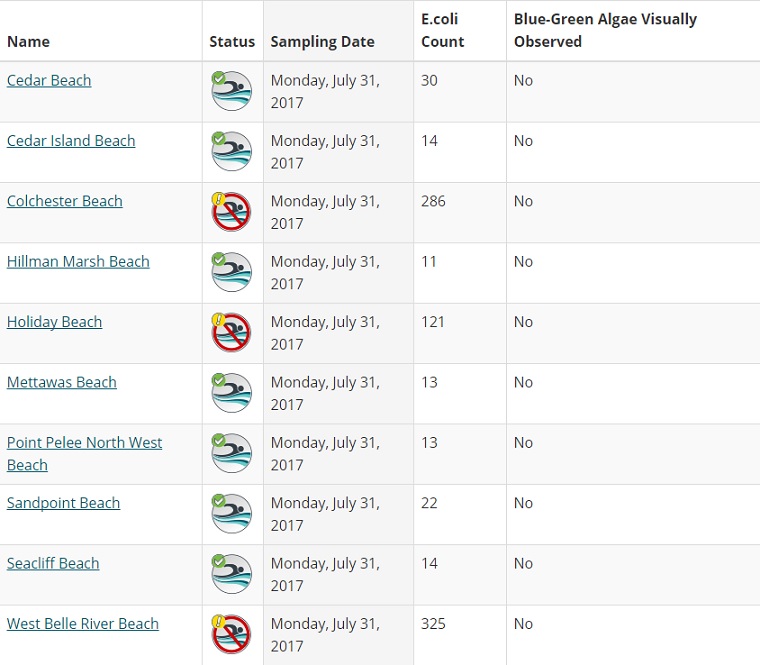Click Seacliff Beach swim status icon
The width and height of the screenshot is (760, 665).
point(232,574)
